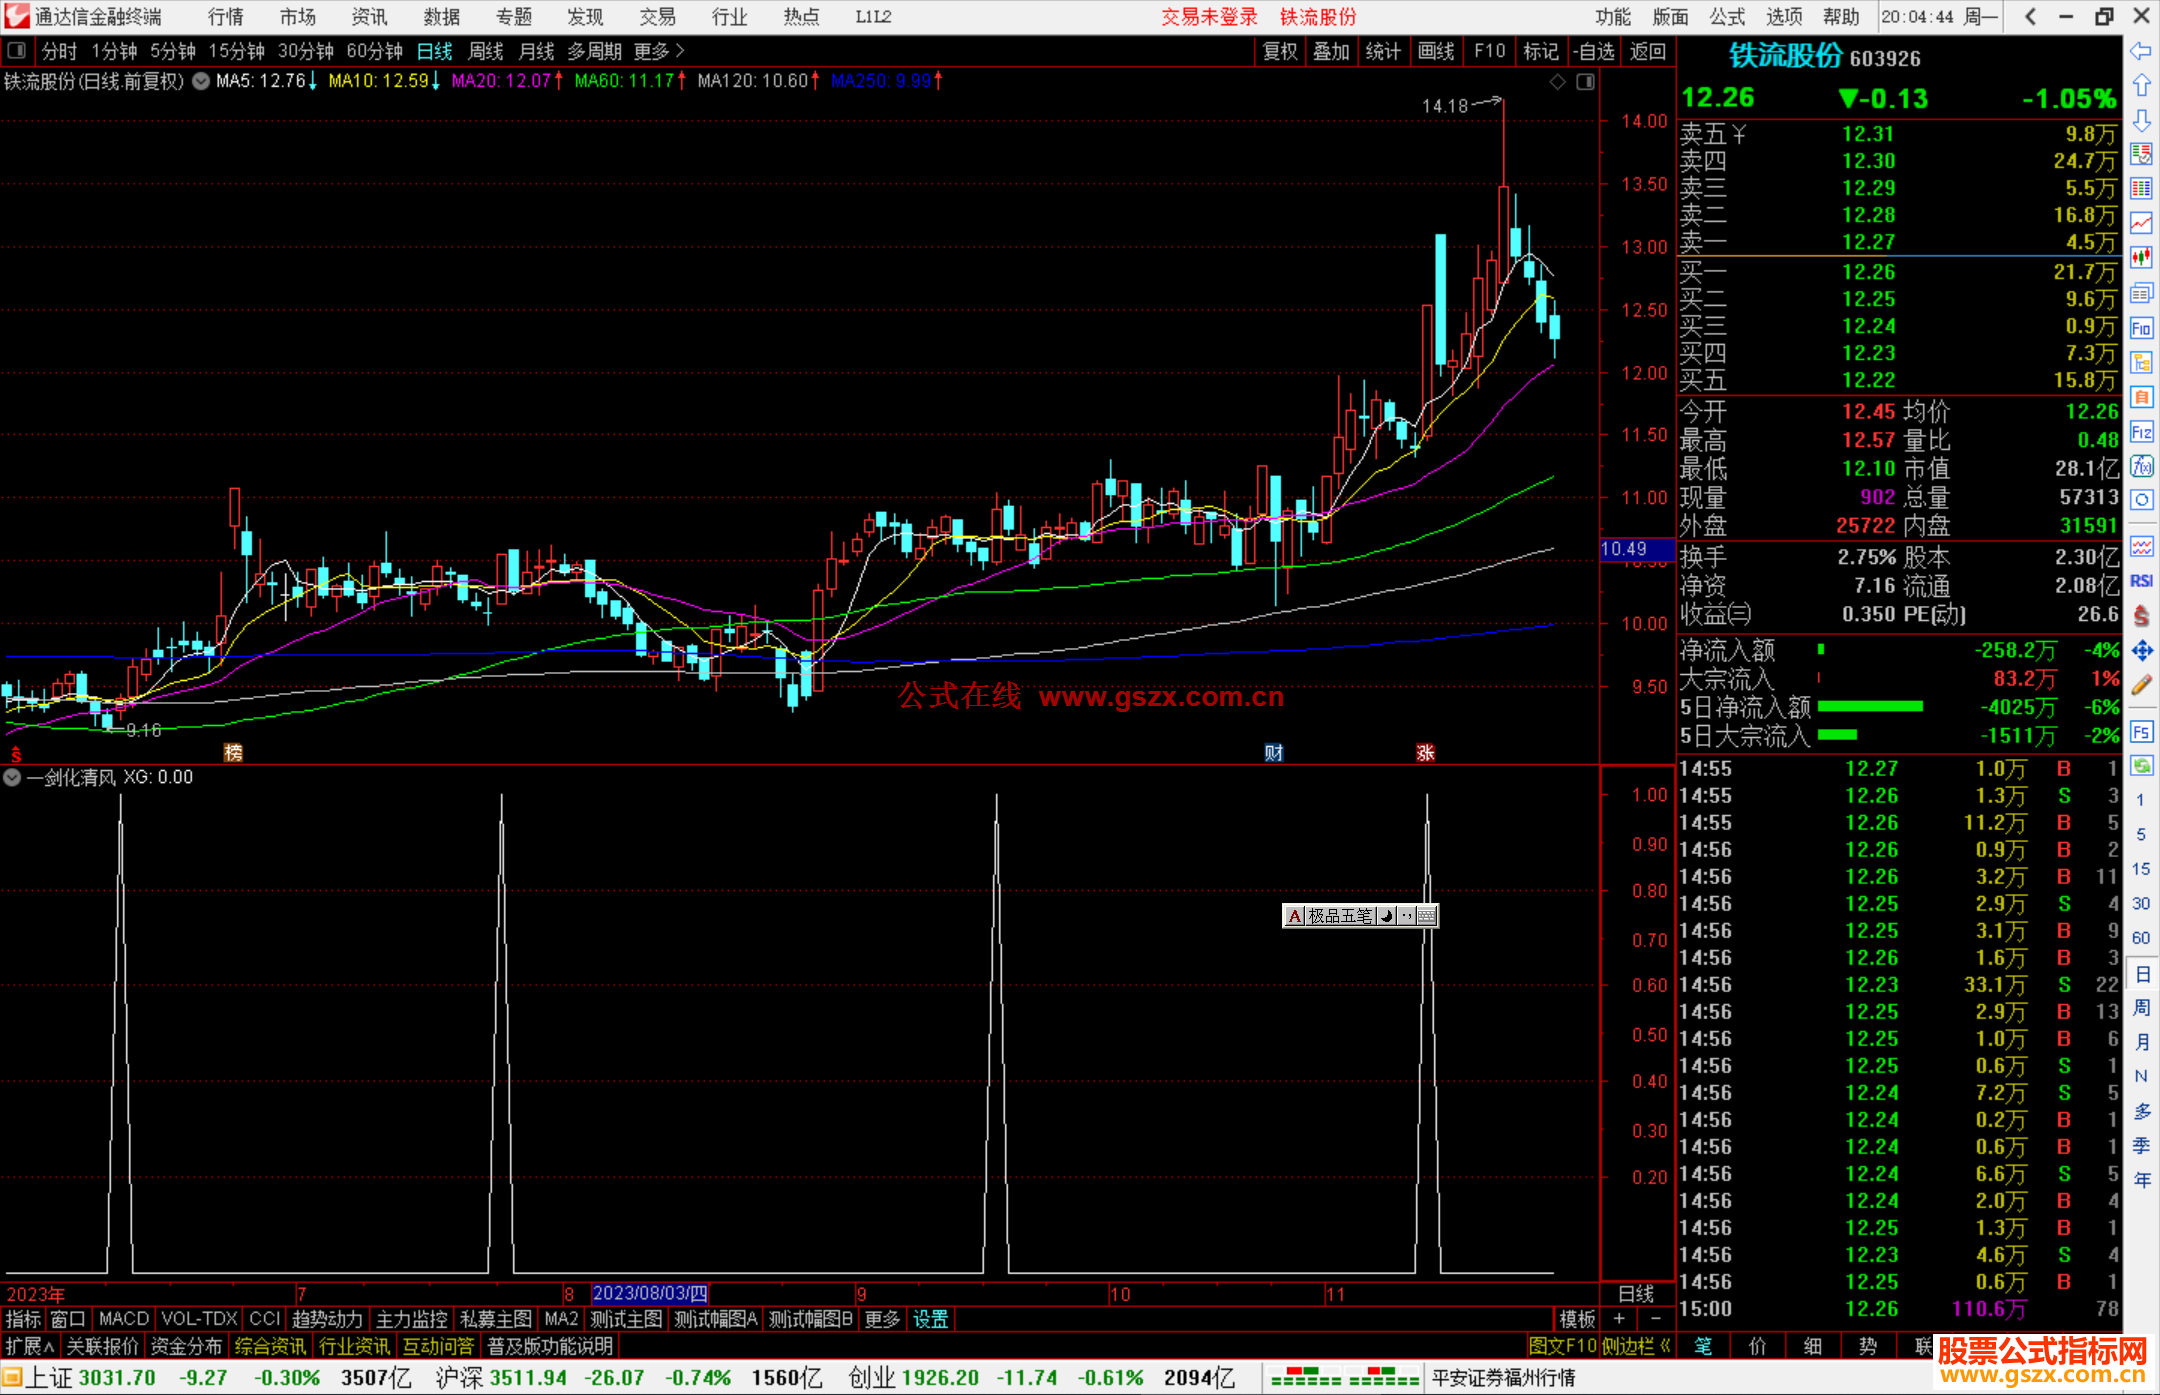Click the F10 company info sidebar icon
The width and height of the screenshot is (2160, 1395).
coord(2141,329)
